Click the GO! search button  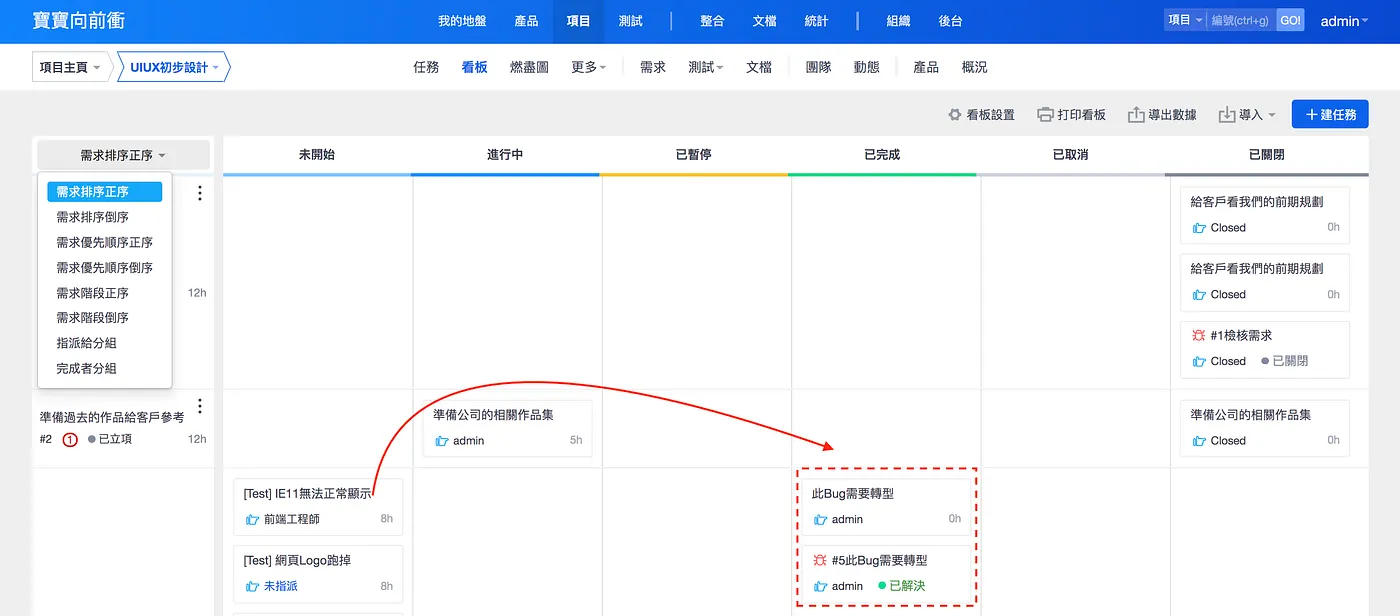1290,20
